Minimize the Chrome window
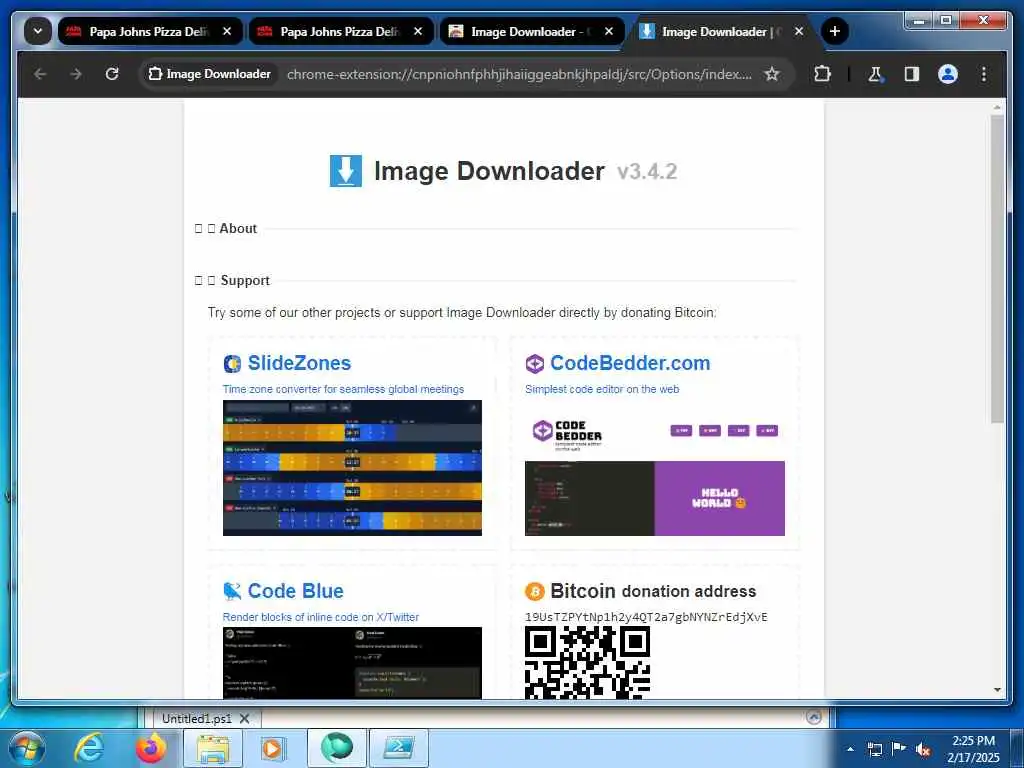 point(919,20)
